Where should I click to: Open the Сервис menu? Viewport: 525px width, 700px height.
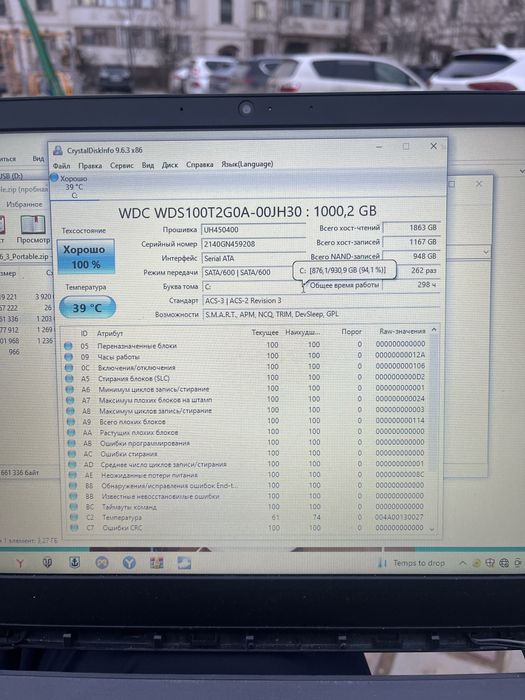click(x=121, y=165)
